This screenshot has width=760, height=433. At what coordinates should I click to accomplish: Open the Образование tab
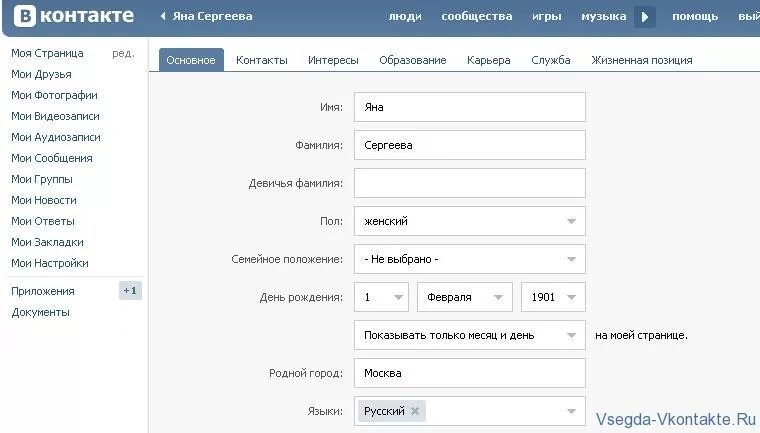(412, 60)
